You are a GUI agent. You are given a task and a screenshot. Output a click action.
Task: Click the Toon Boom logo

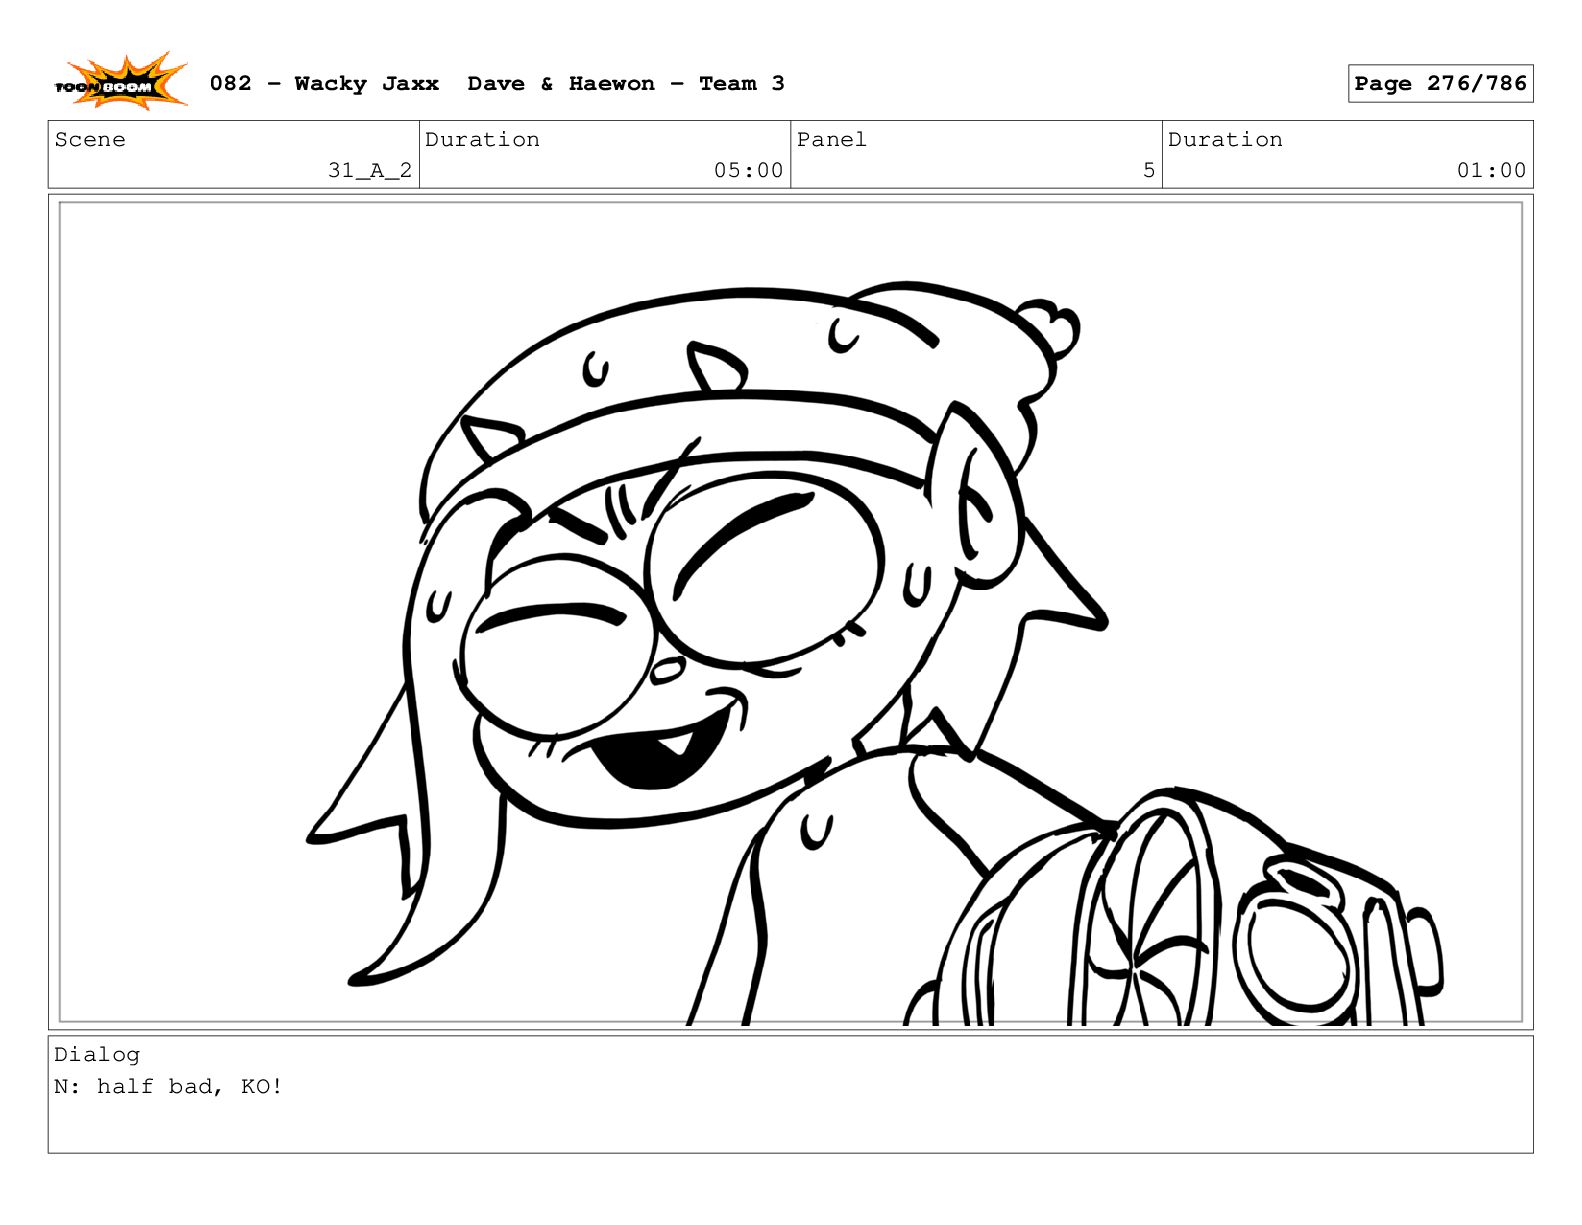pos(120,84)
